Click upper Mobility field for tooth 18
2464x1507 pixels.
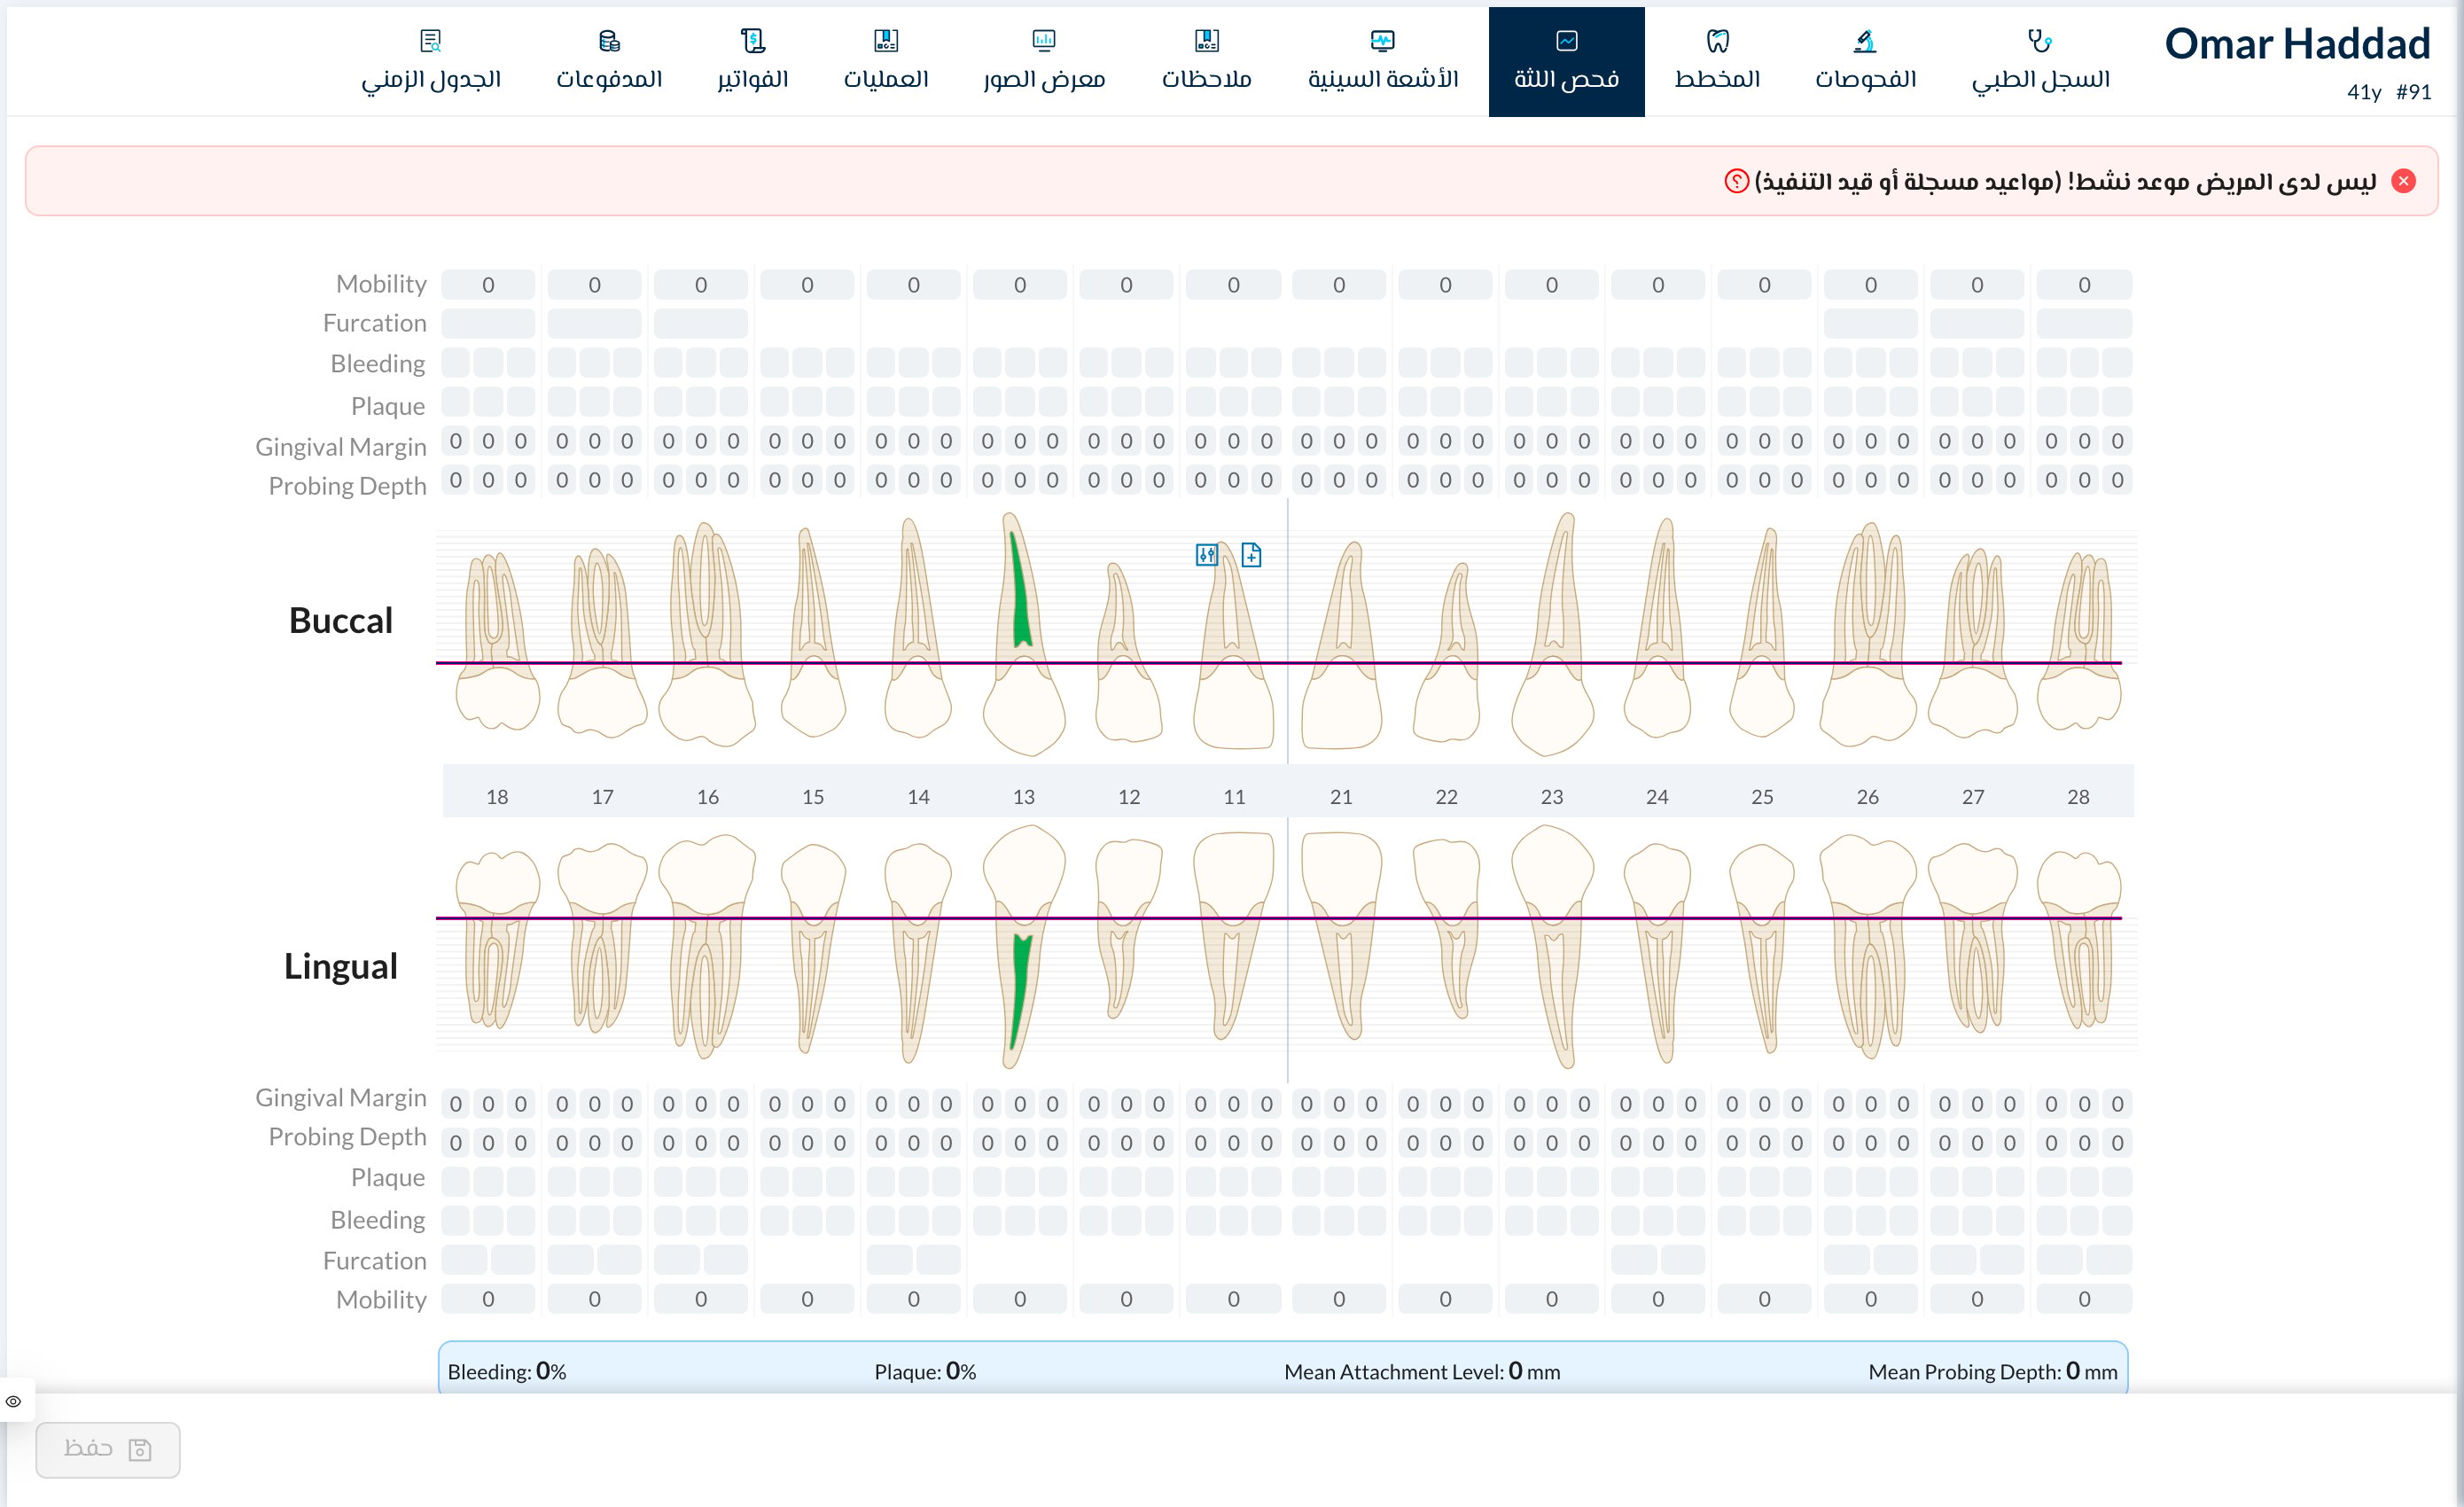coord(488,285)
